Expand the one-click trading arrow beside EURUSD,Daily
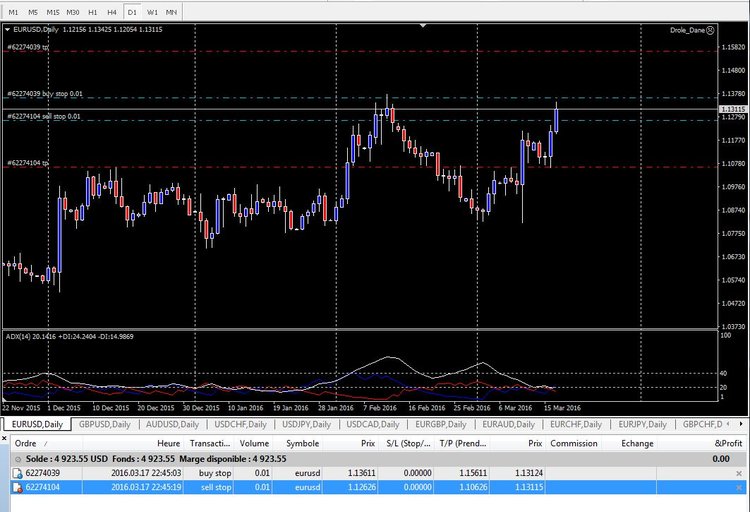Image resolution: width=750 pixels, height=512 pixels. [x=8, y=30]
